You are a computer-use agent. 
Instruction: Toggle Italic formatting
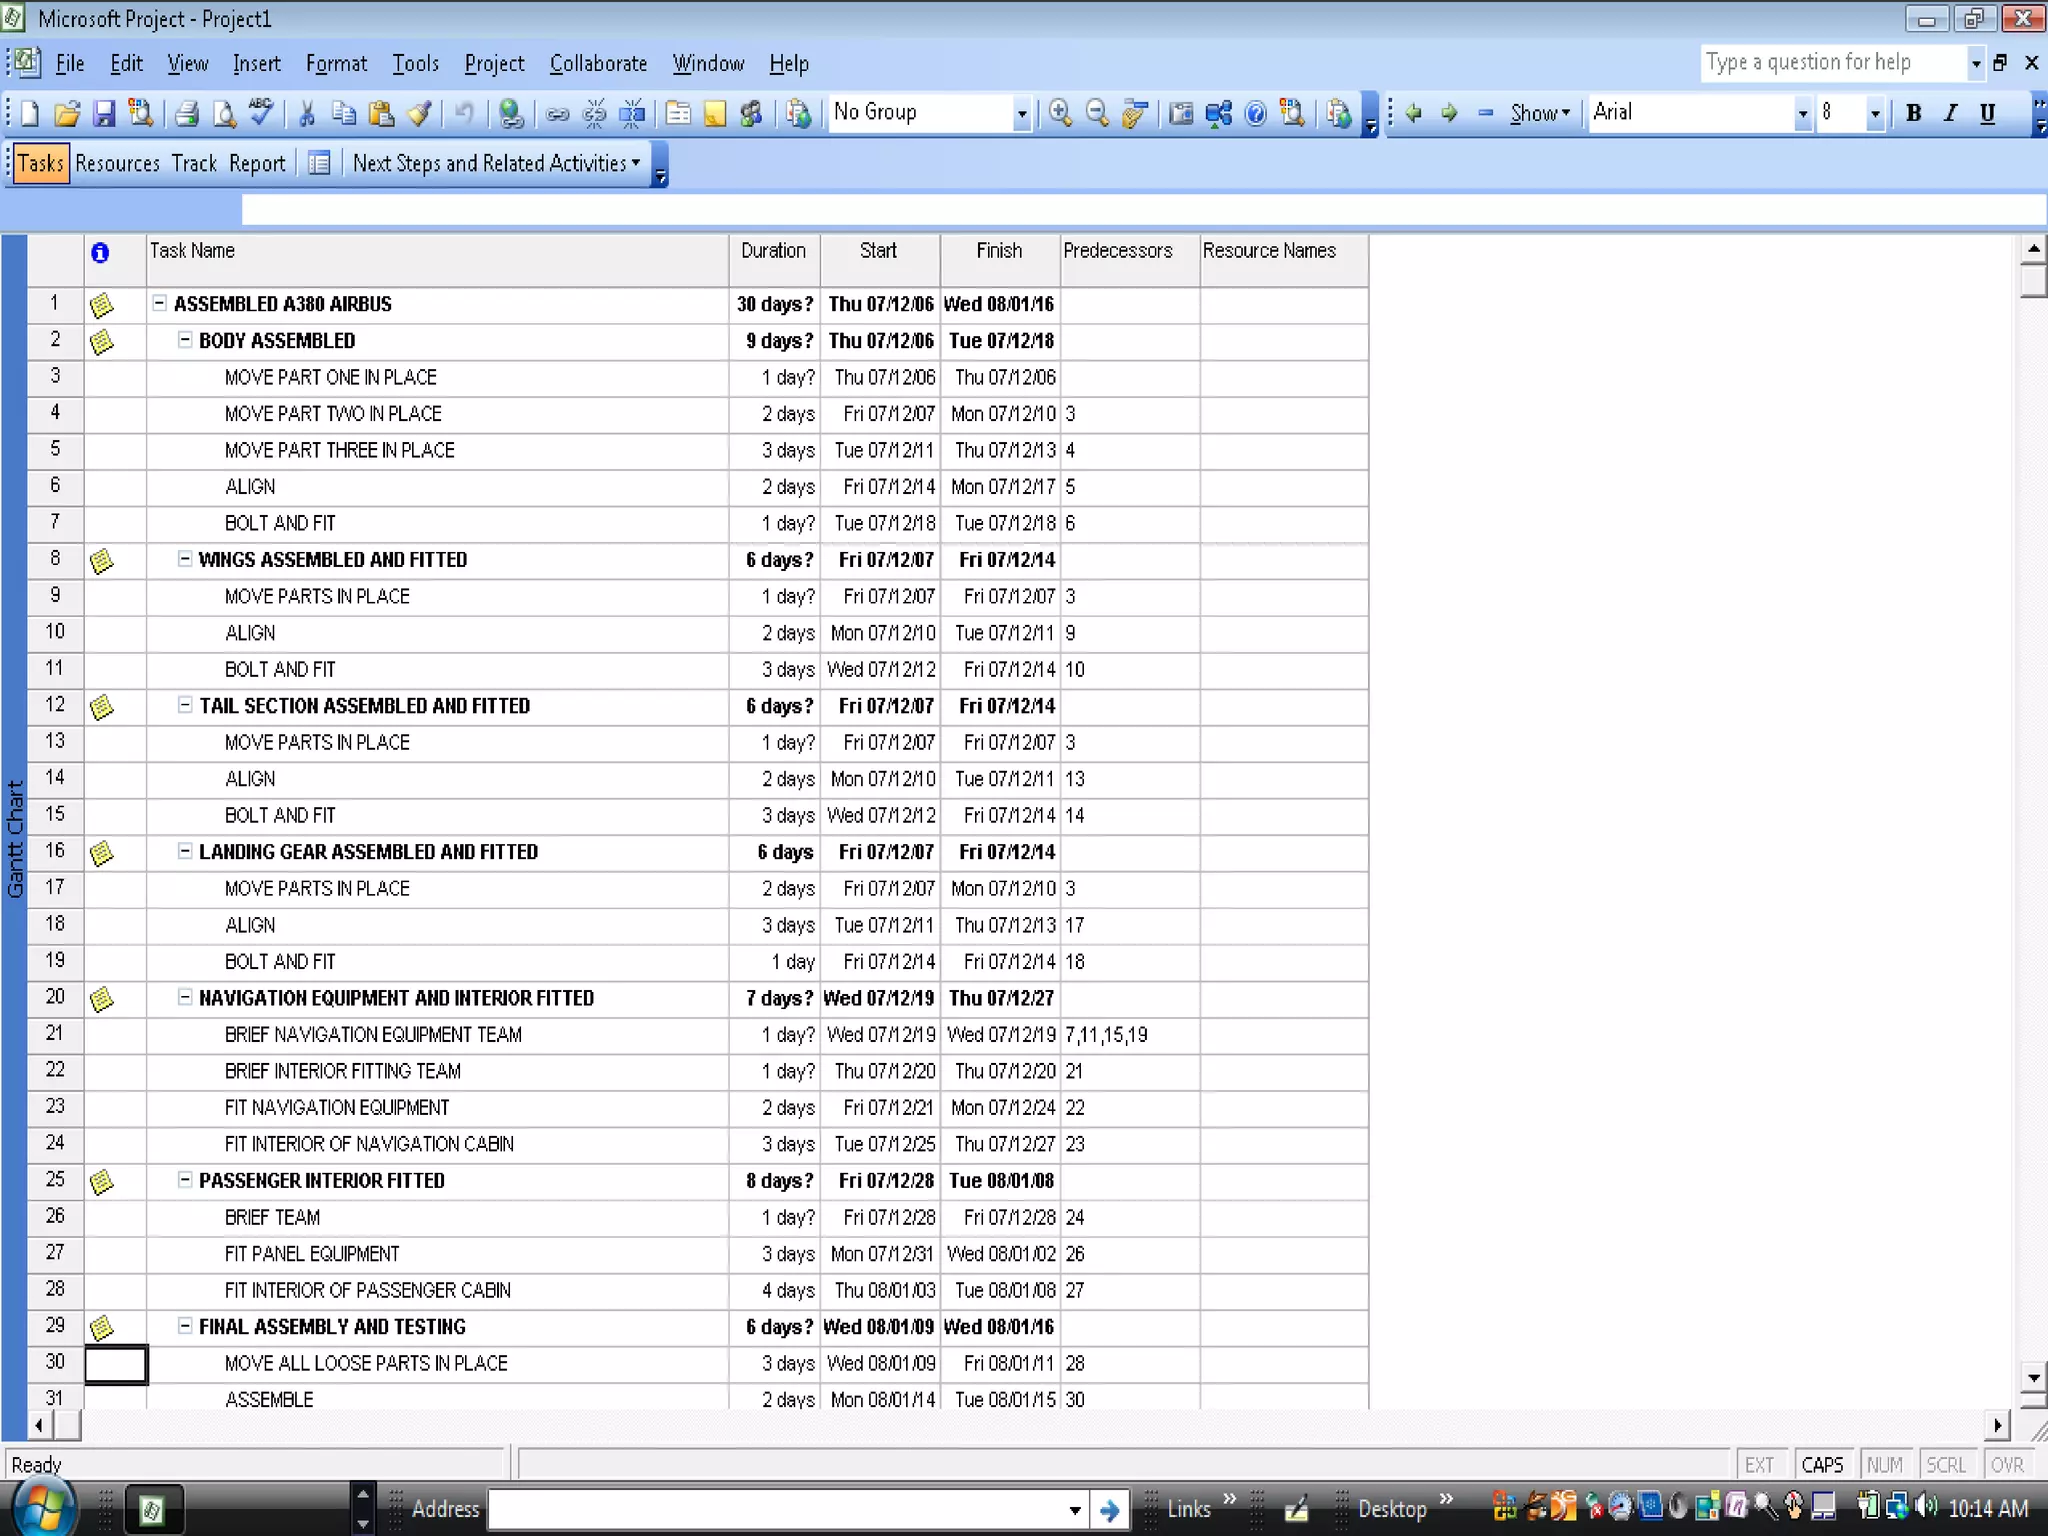tap(1950, 114)
